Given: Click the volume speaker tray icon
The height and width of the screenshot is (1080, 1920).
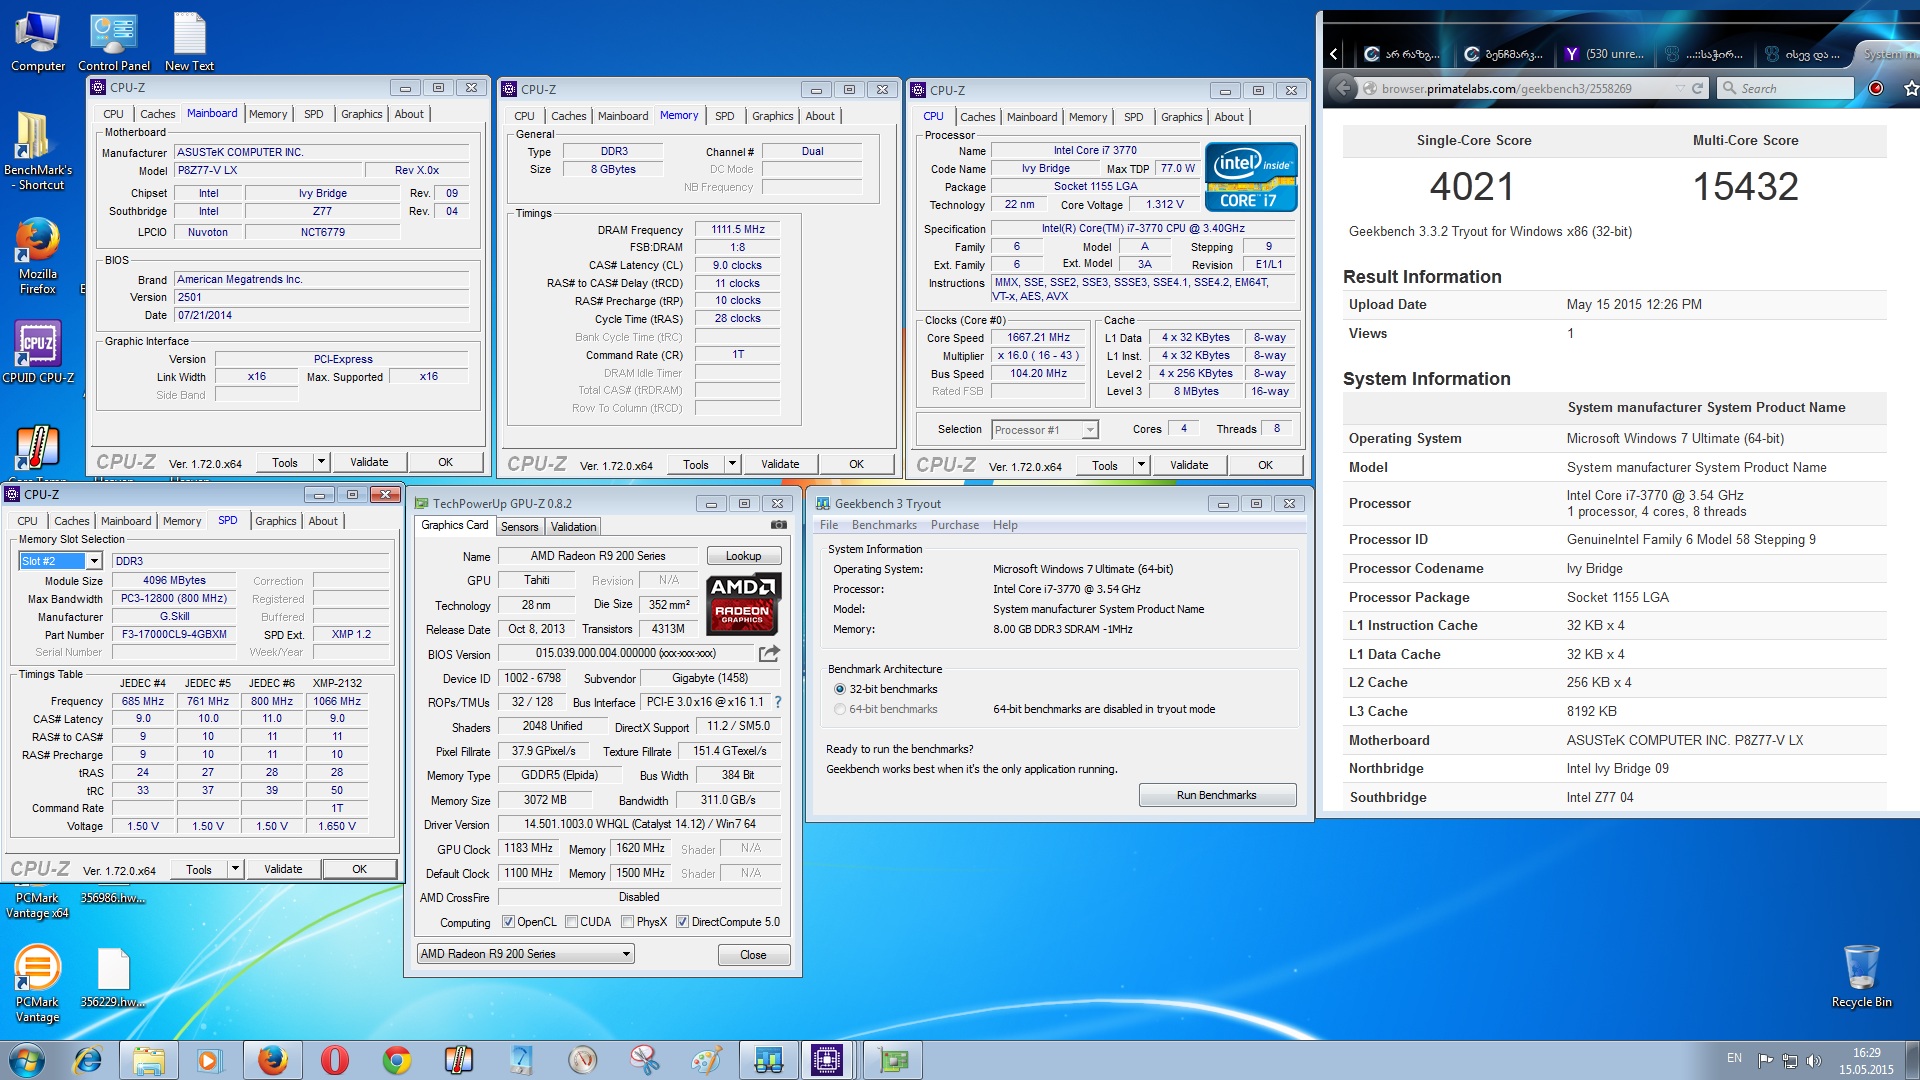Looking at the screenshot, I should point(1814,1060).
